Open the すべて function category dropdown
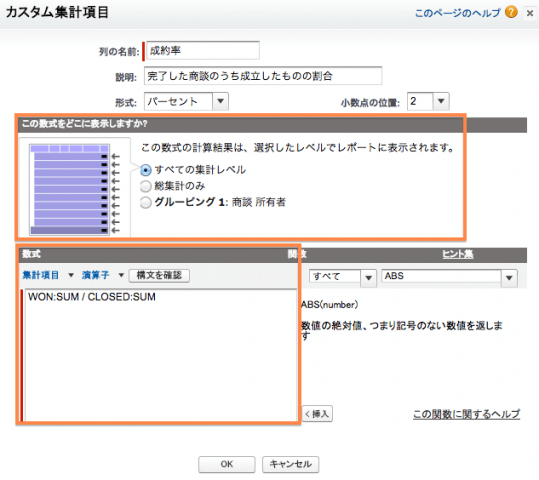 (341, 277)
